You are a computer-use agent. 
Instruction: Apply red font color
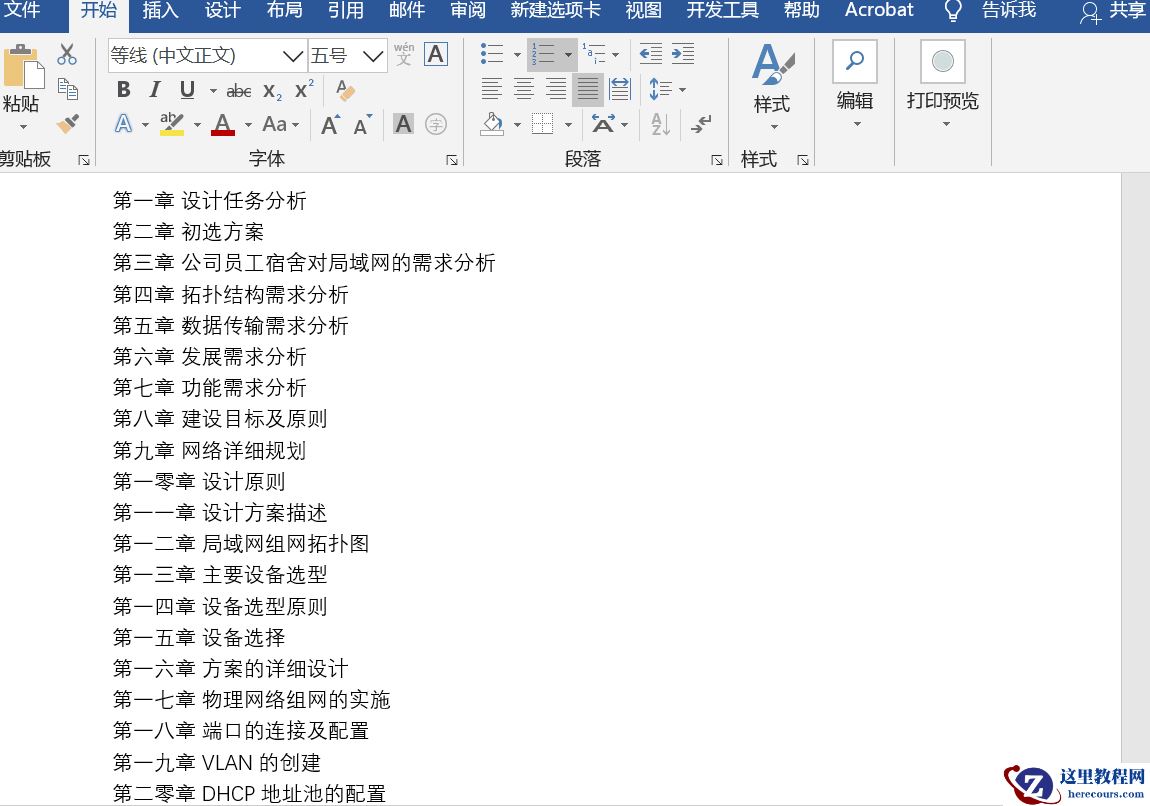223,124
